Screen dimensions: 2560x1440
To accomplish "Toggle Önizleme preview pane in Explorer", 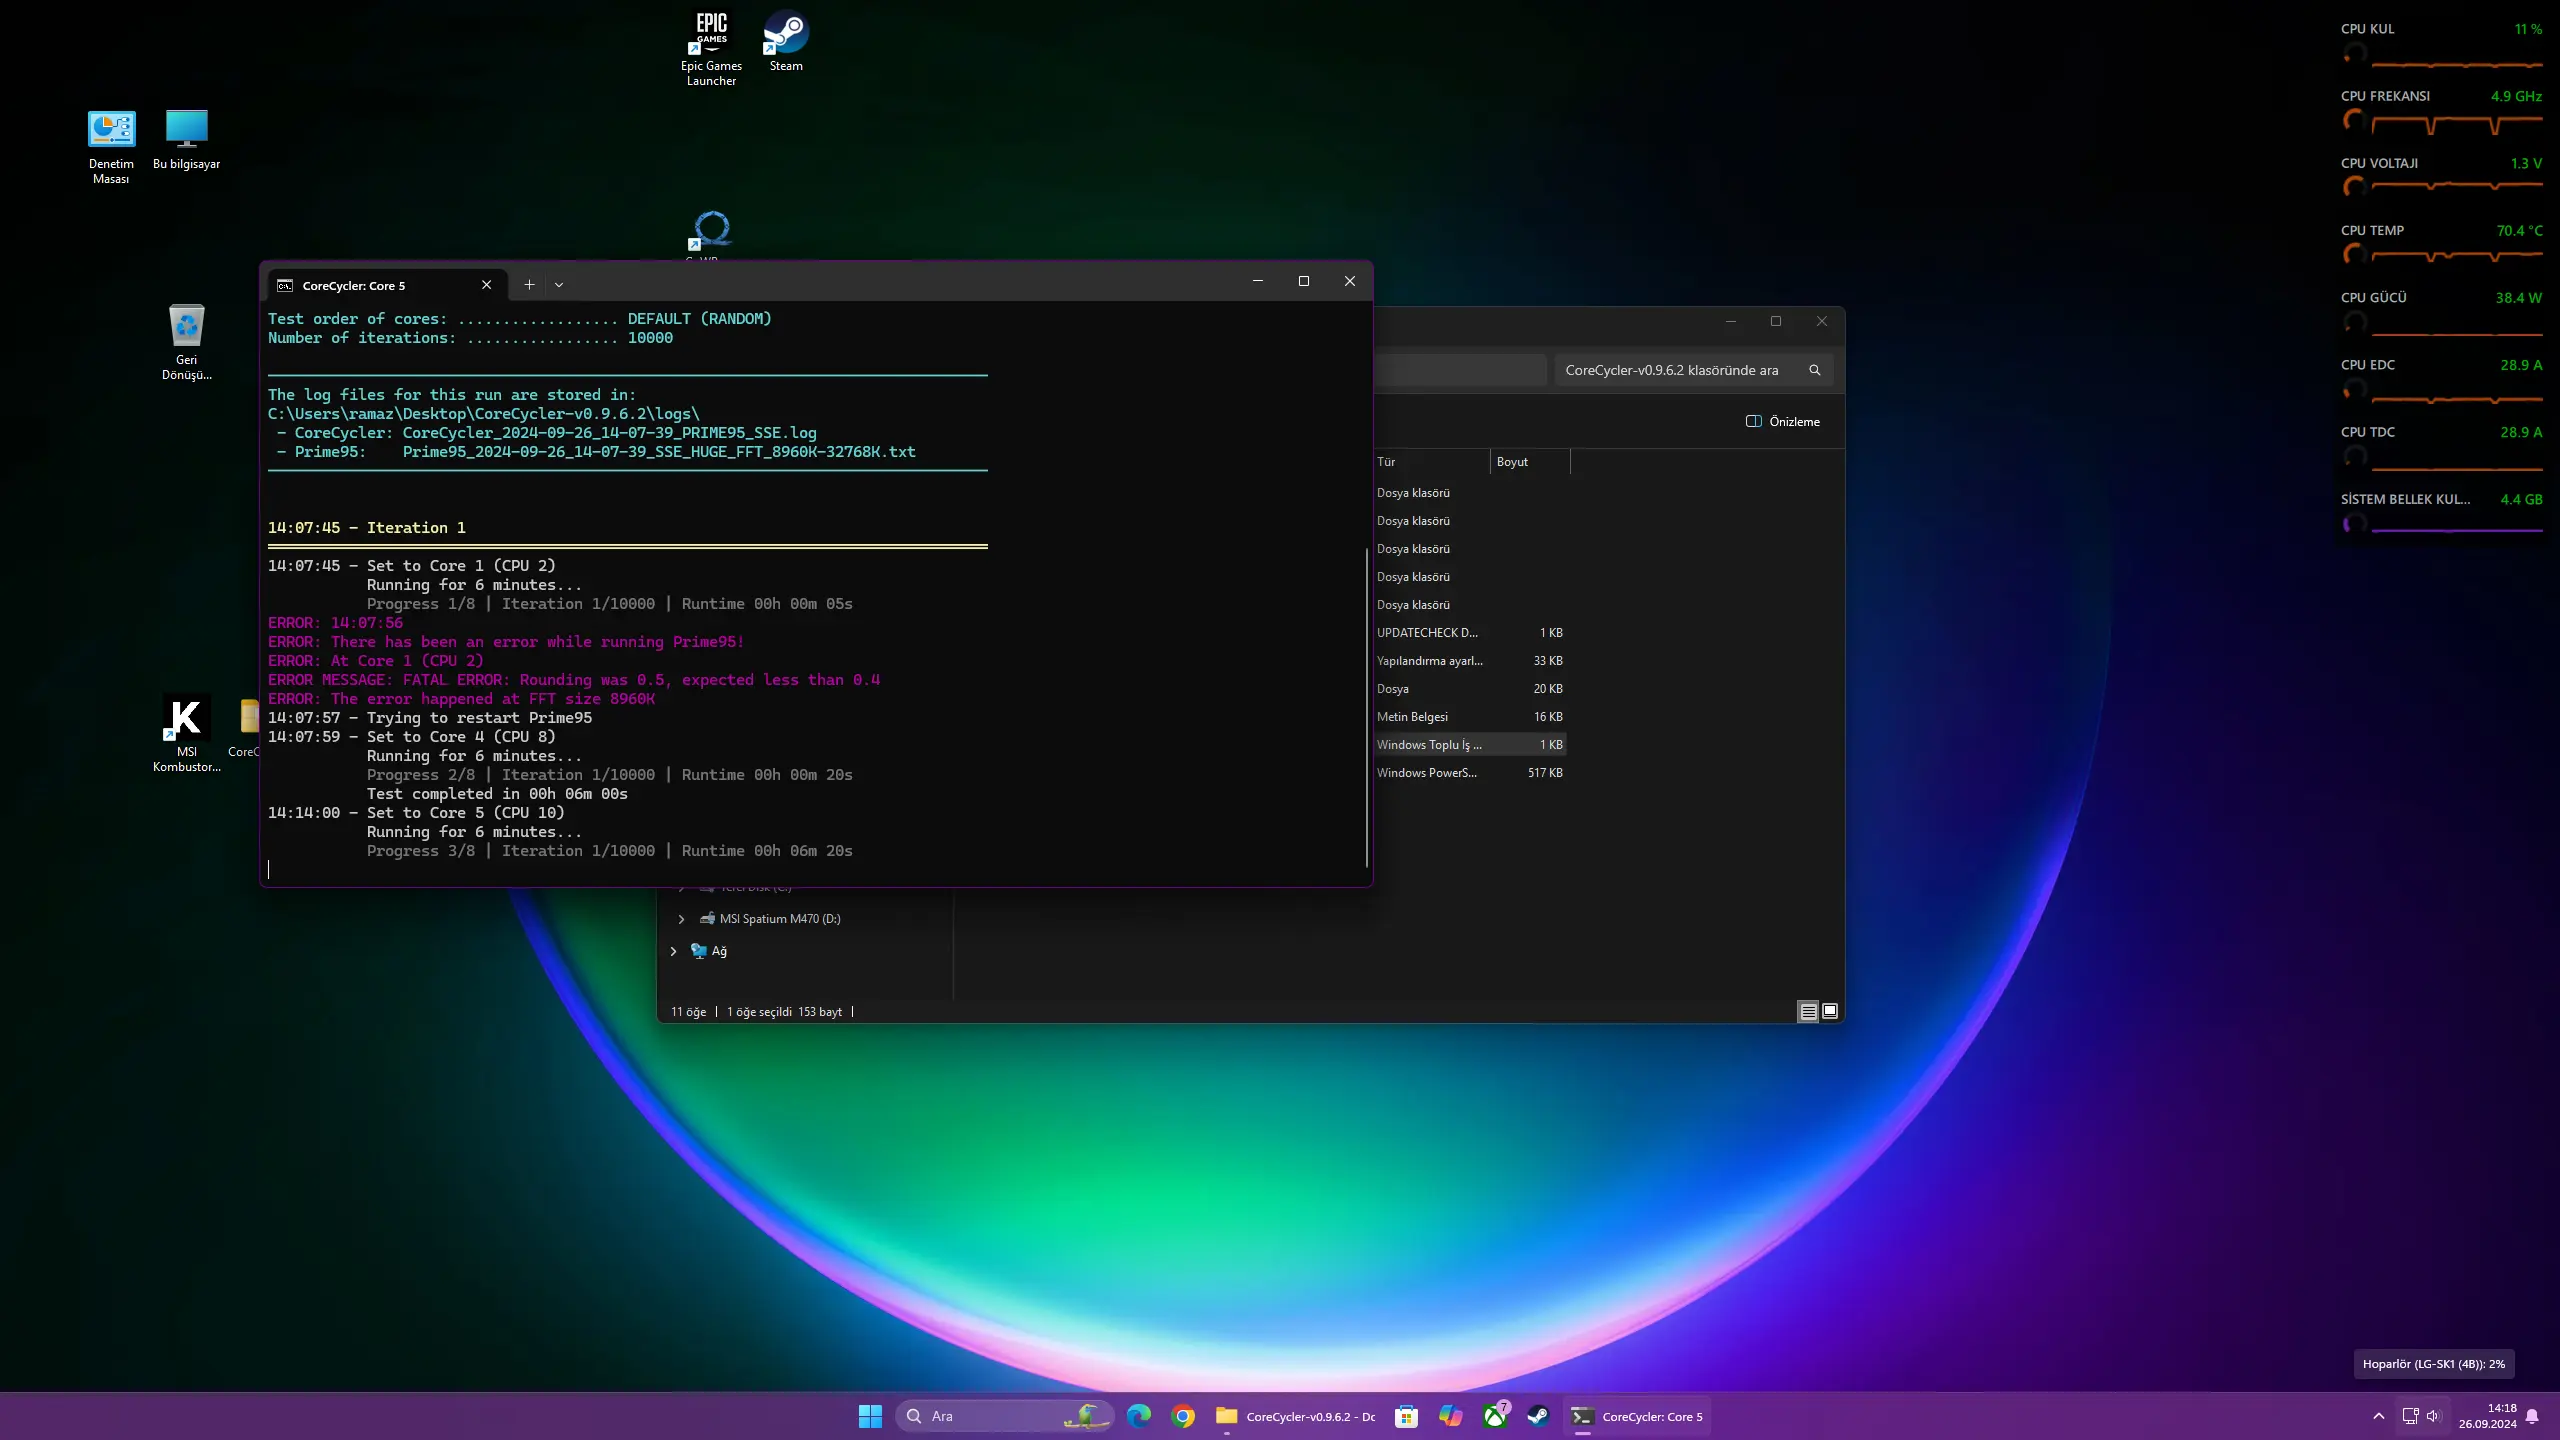I will (1783, 421).
